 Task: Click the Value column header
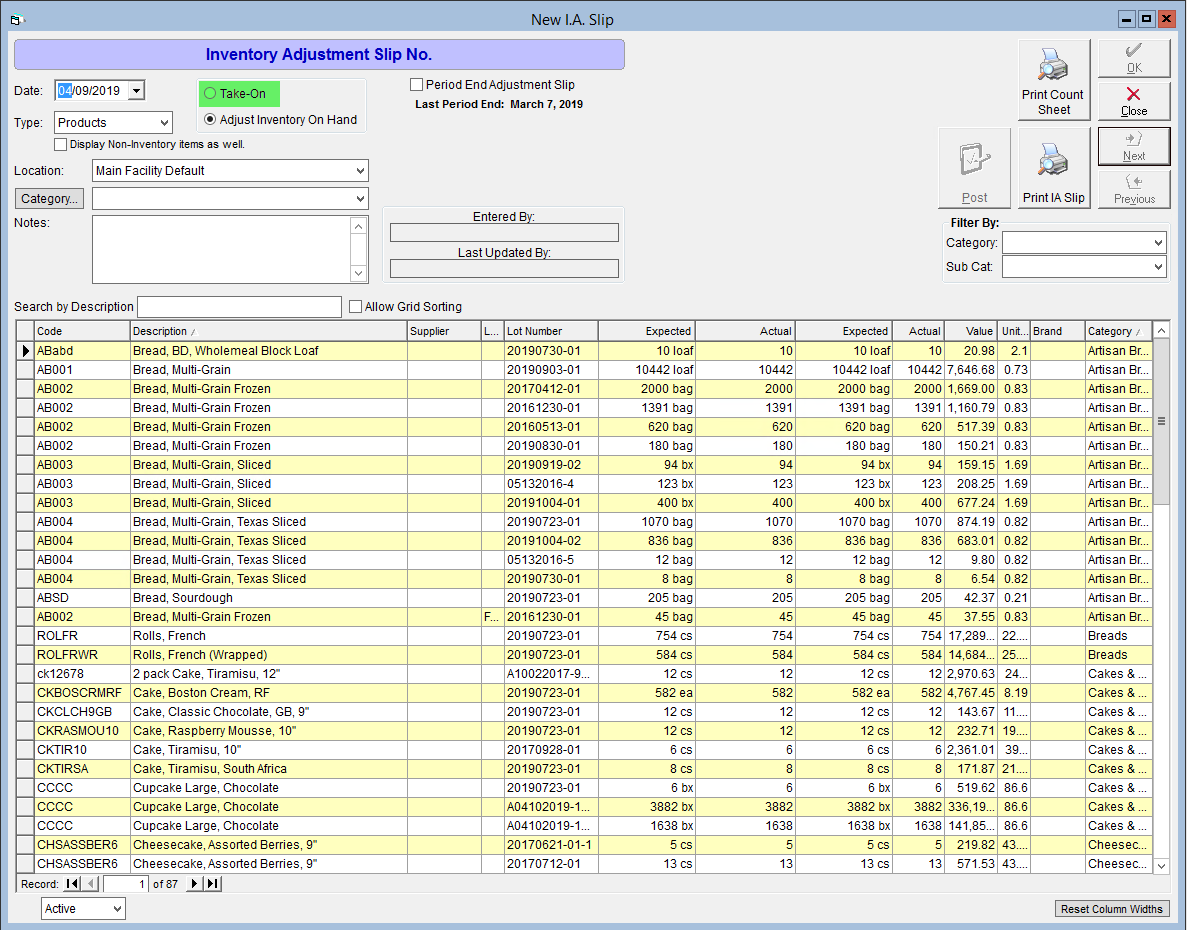tap(971, 331)
